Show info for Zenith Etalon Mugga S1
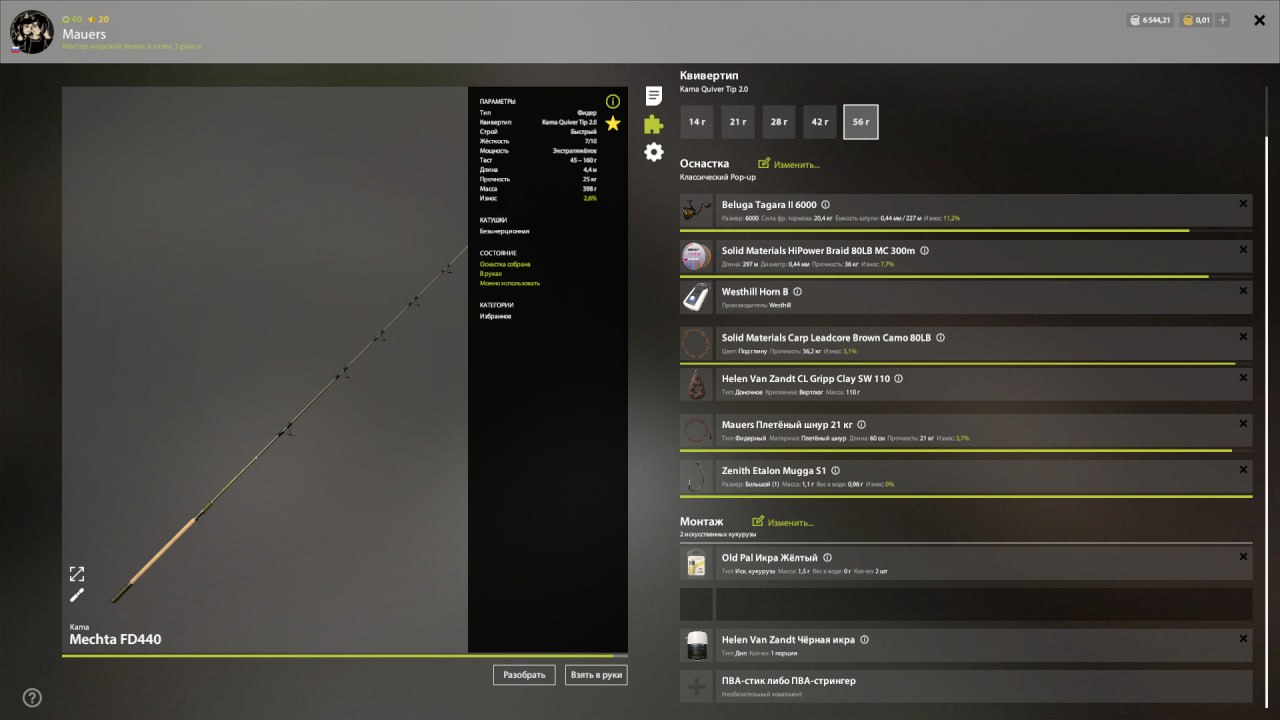This screenshot has height=720, width=1280. coord(835,471)
